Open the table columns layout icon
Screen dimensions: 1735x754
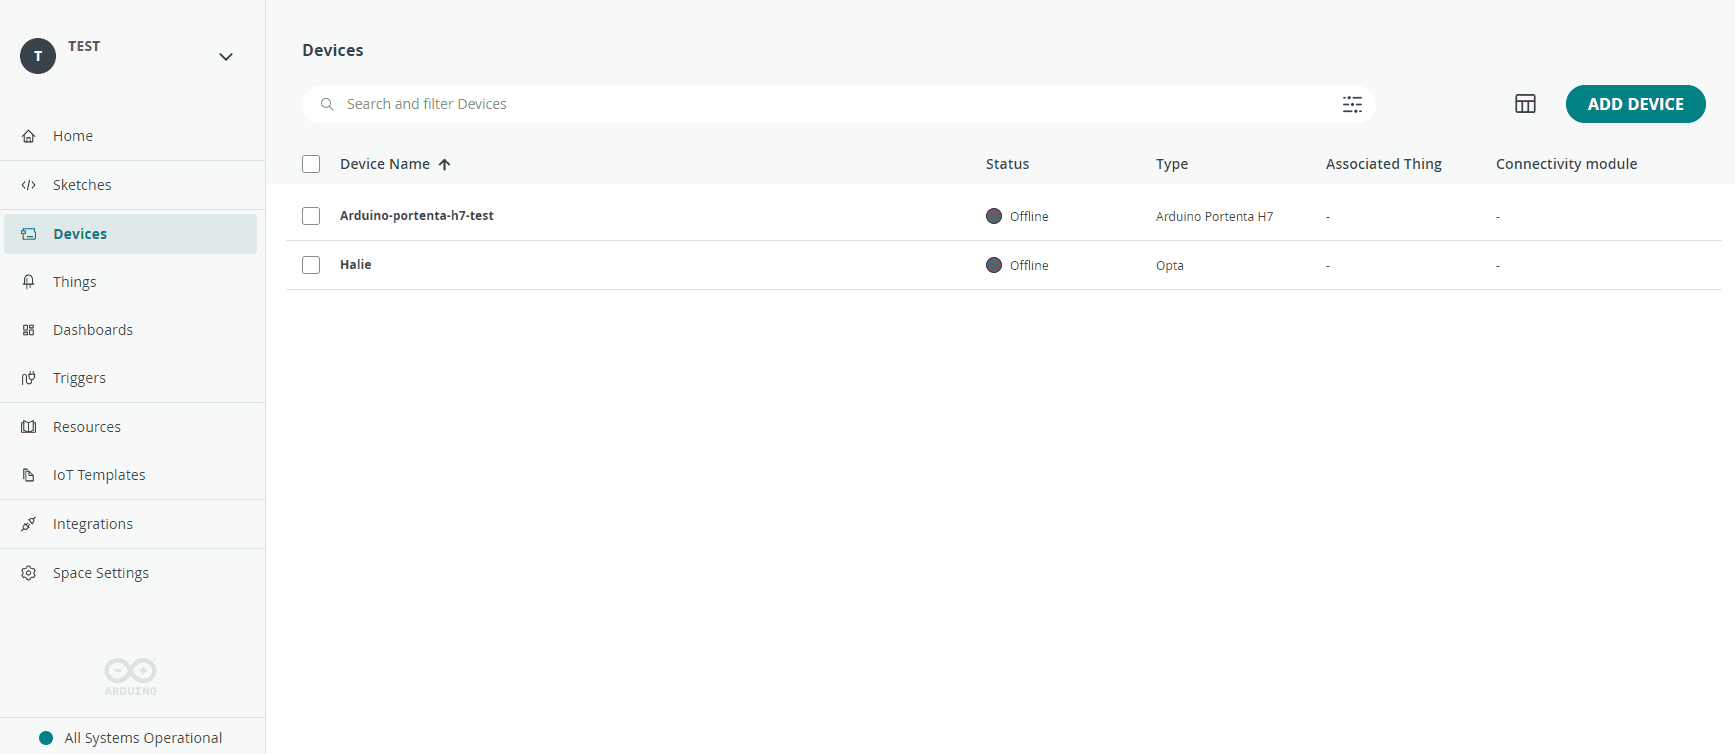coord(1525,104)
